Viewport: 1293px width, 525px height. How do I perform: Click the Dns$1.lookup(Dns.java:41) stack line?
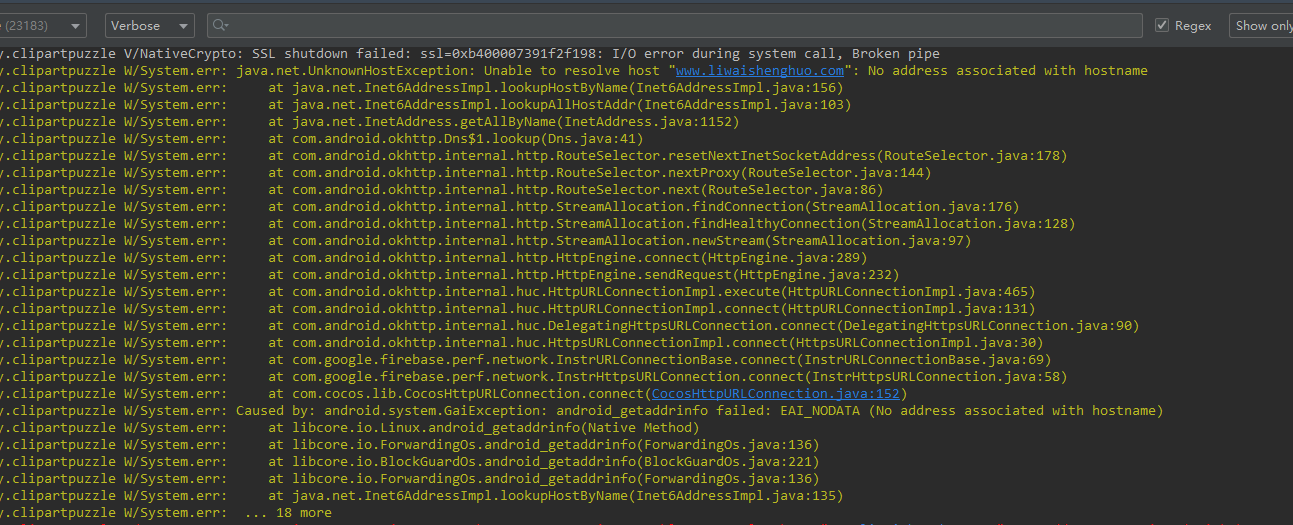click(322, 139)
